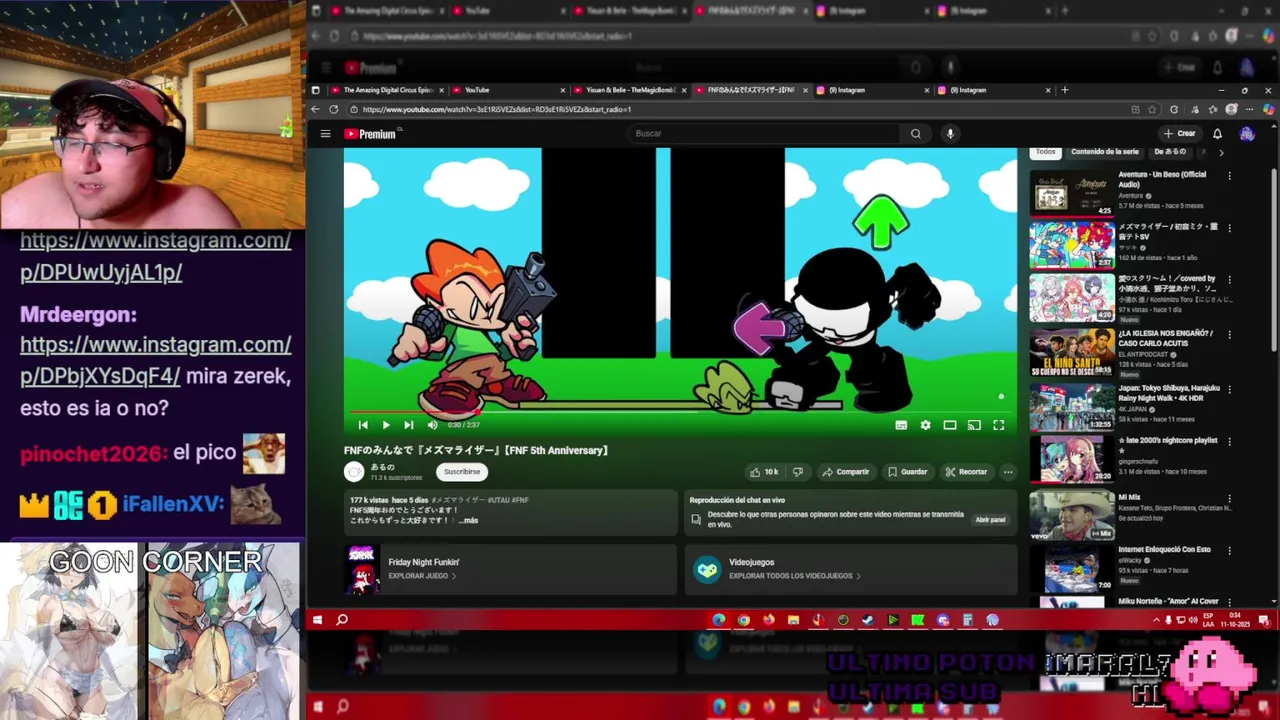Image resolution: width=1280 pixels, height=720 pixels.
Task: Open the YouTube account avatar menu
Action: (1246, 133)
